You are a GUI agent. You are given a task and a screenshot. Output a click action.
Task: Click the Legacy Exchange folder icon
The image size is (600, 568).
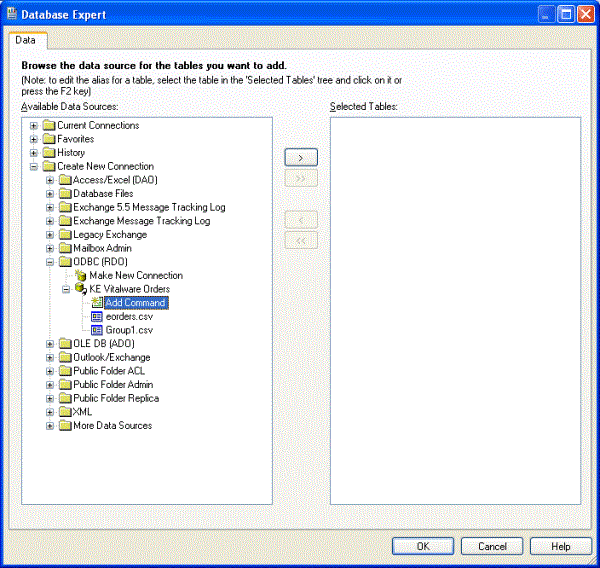(x=65, y=235)
